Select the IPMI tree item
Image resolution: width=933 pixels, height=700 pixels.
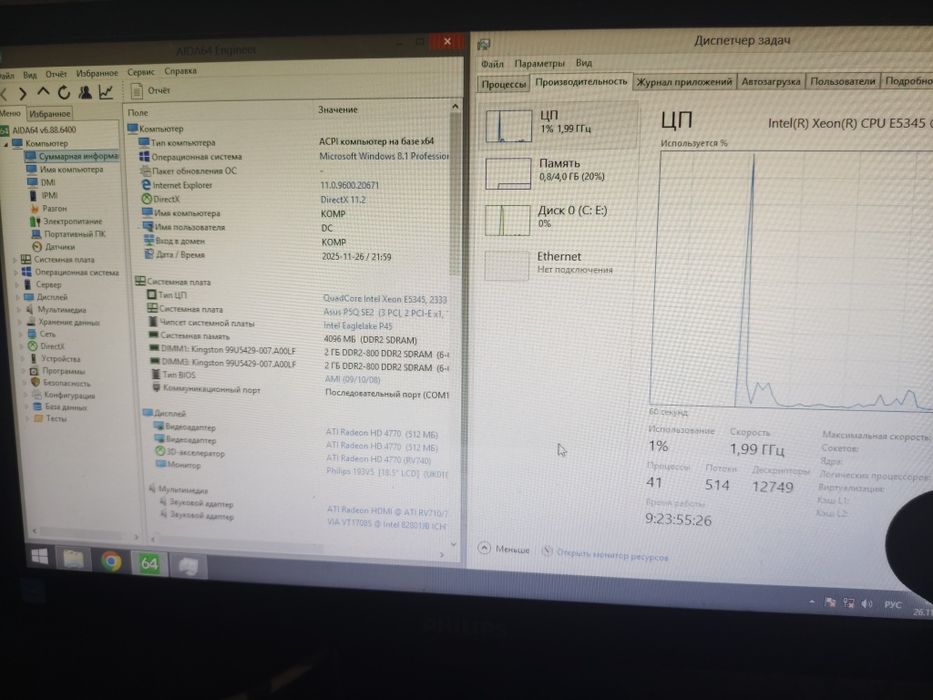[x=43, y=195]
